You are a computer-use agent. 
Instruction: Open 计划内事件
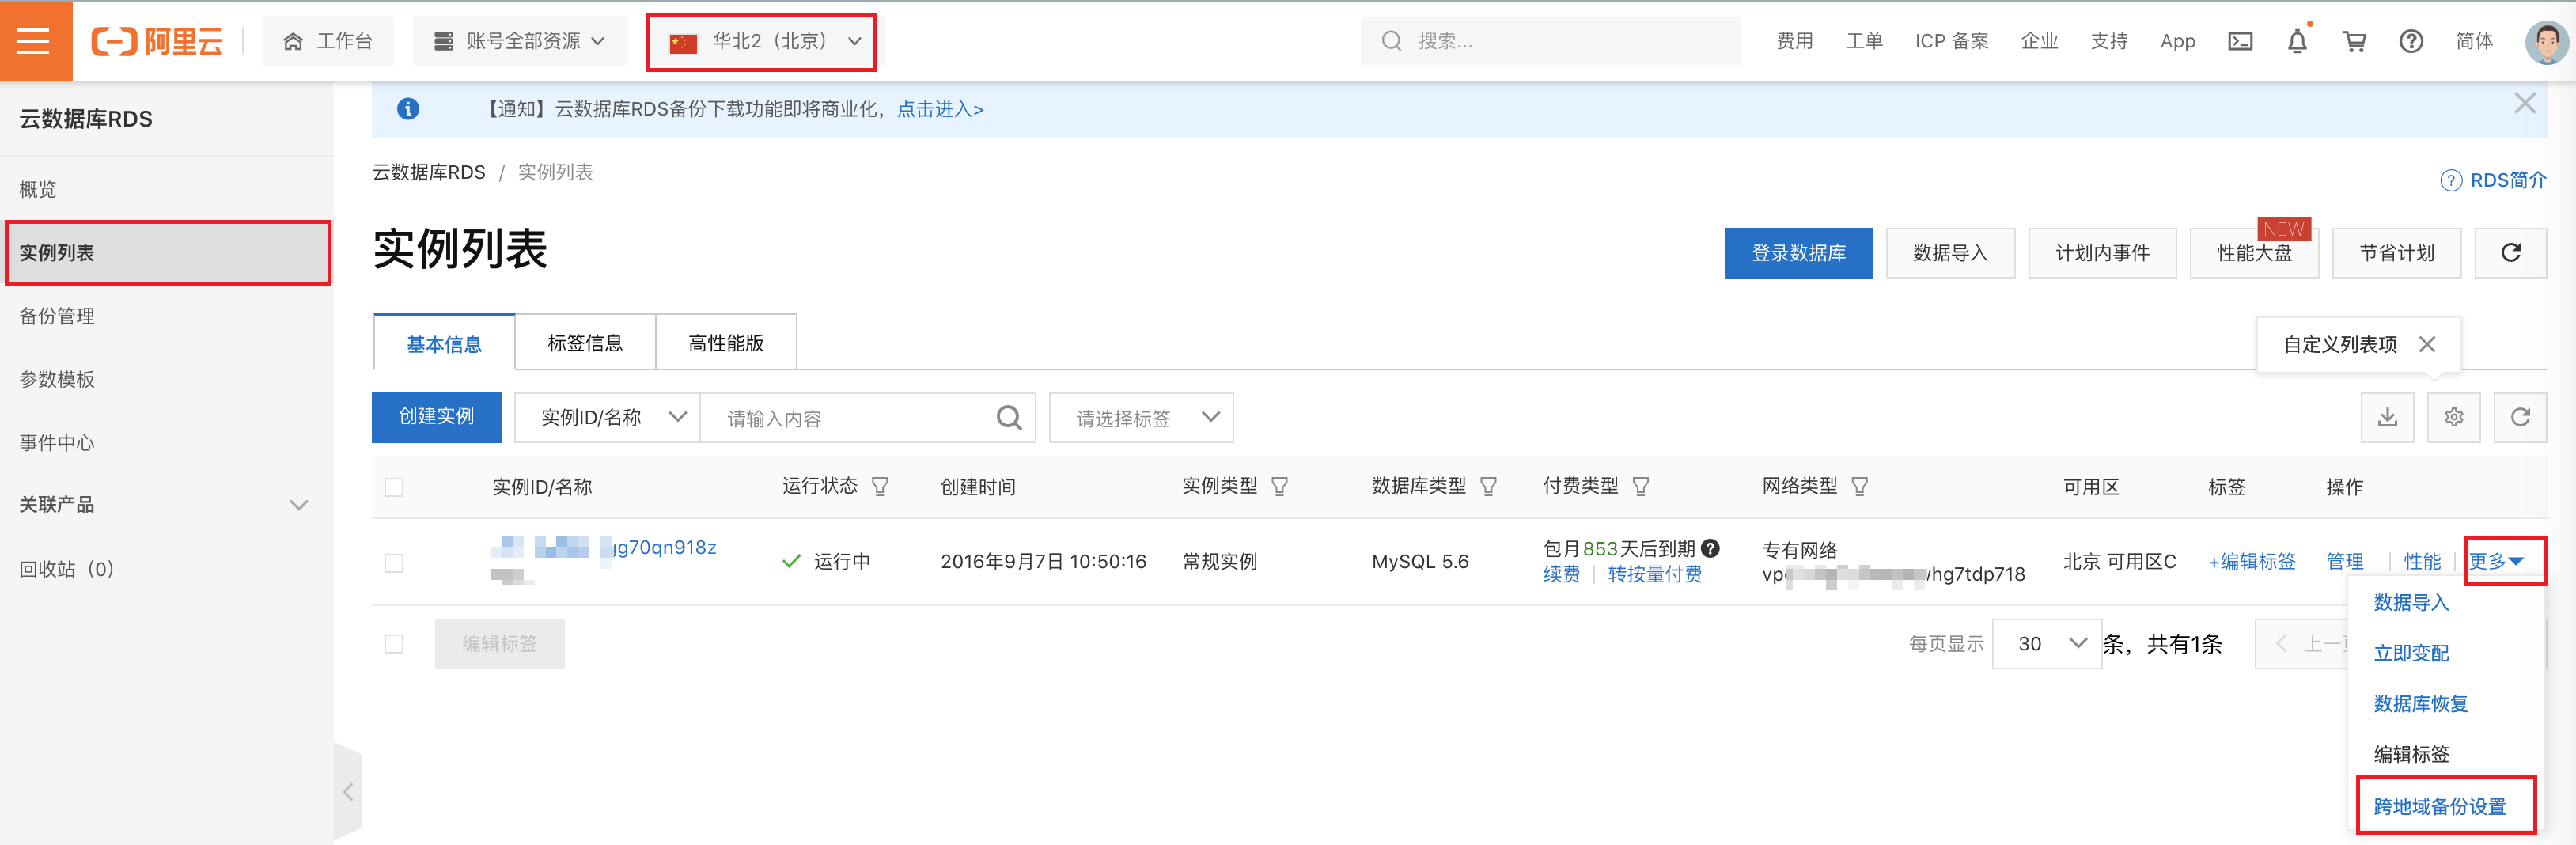(x=2102, y=253)
